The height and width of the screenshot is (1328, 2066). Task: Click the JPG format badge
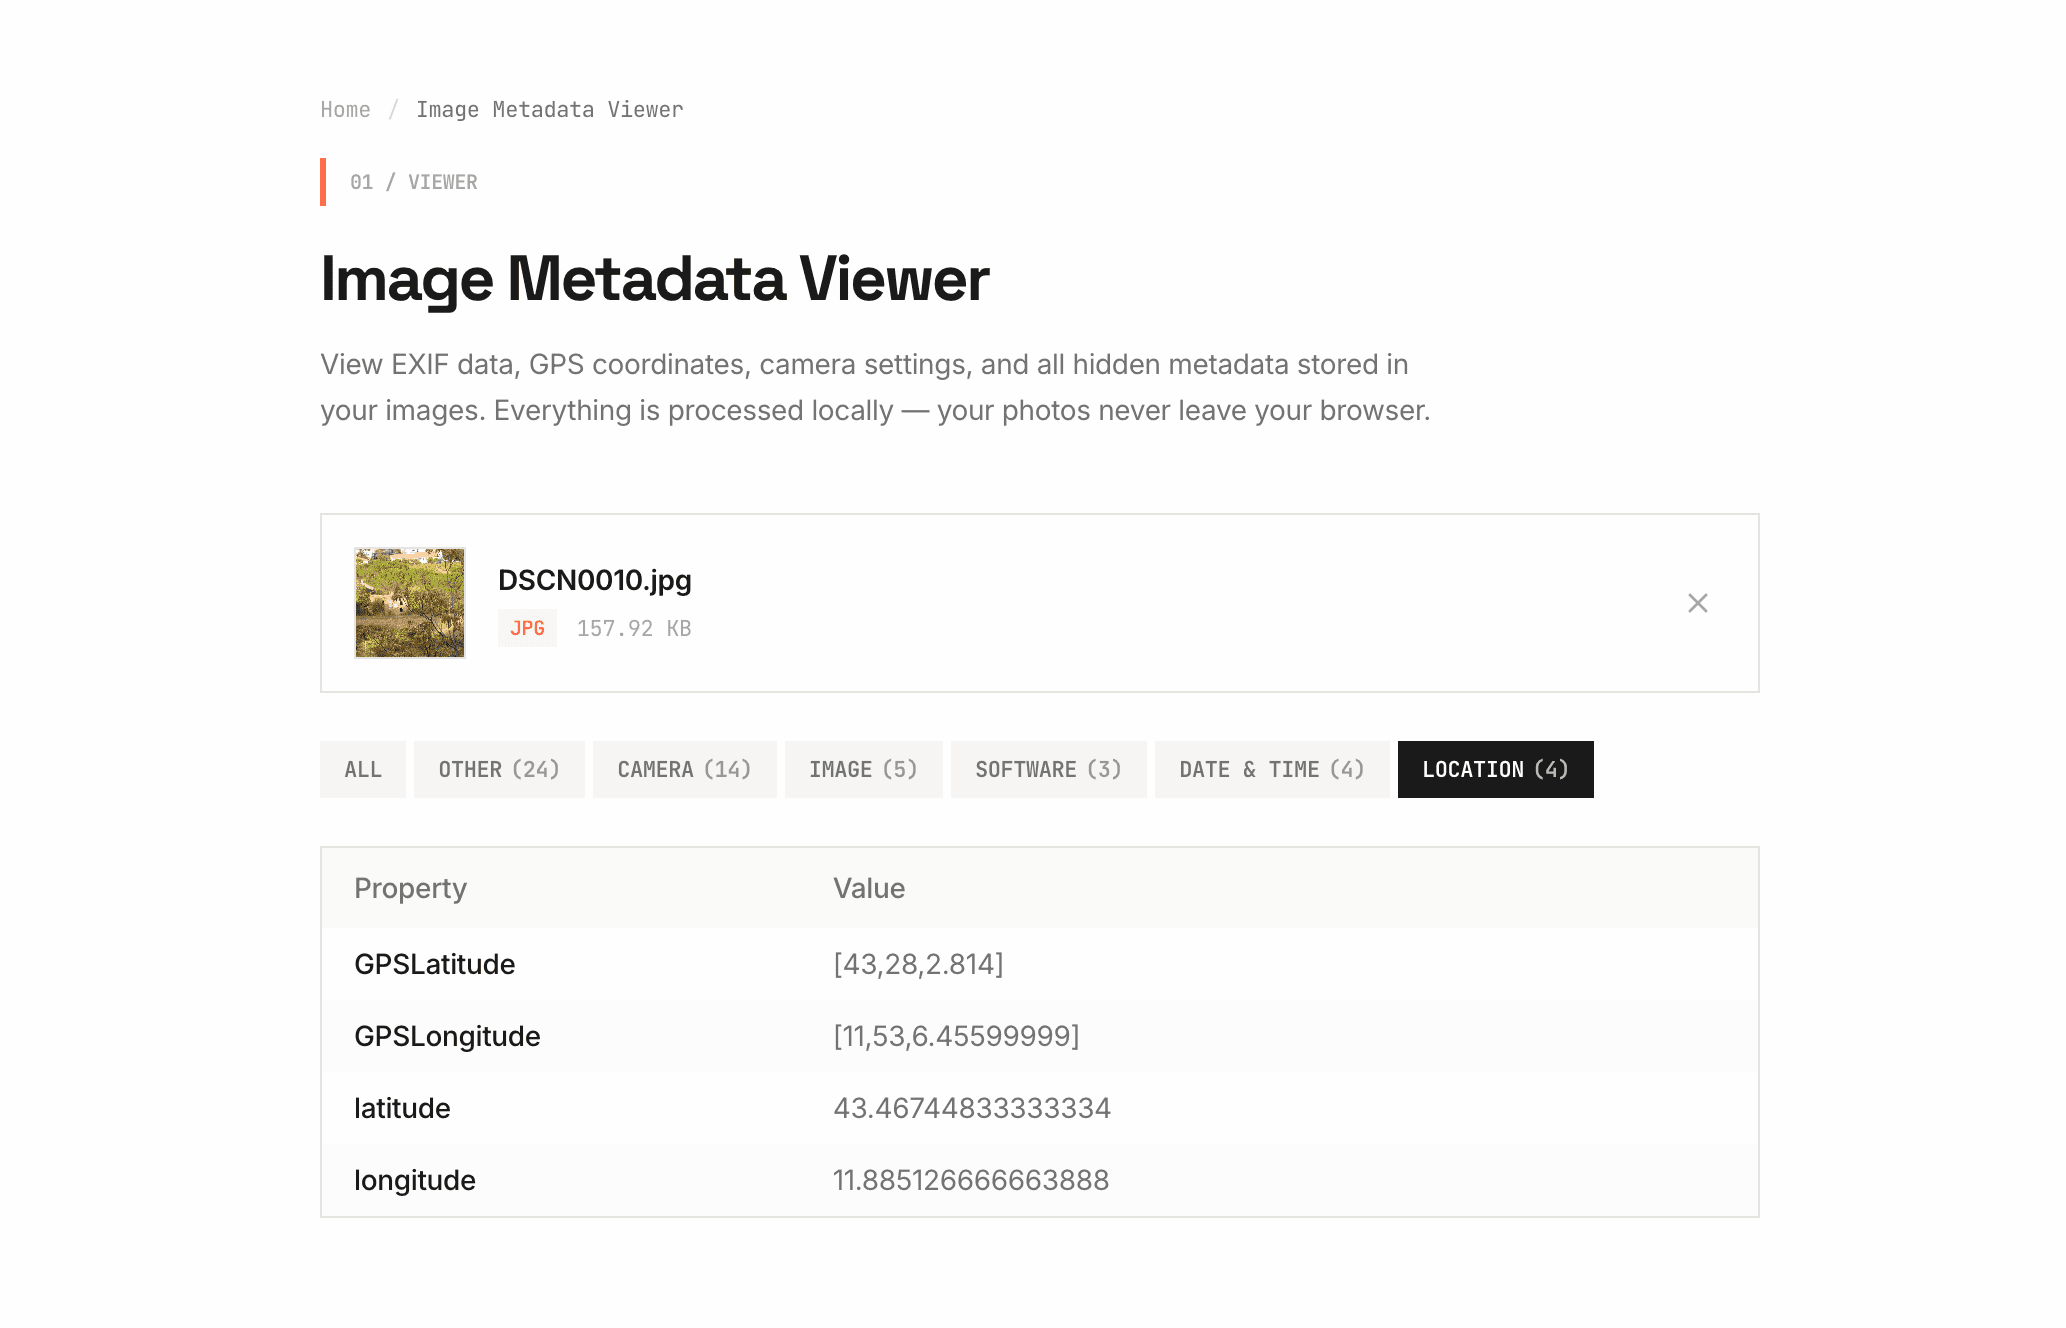[527, 628]
